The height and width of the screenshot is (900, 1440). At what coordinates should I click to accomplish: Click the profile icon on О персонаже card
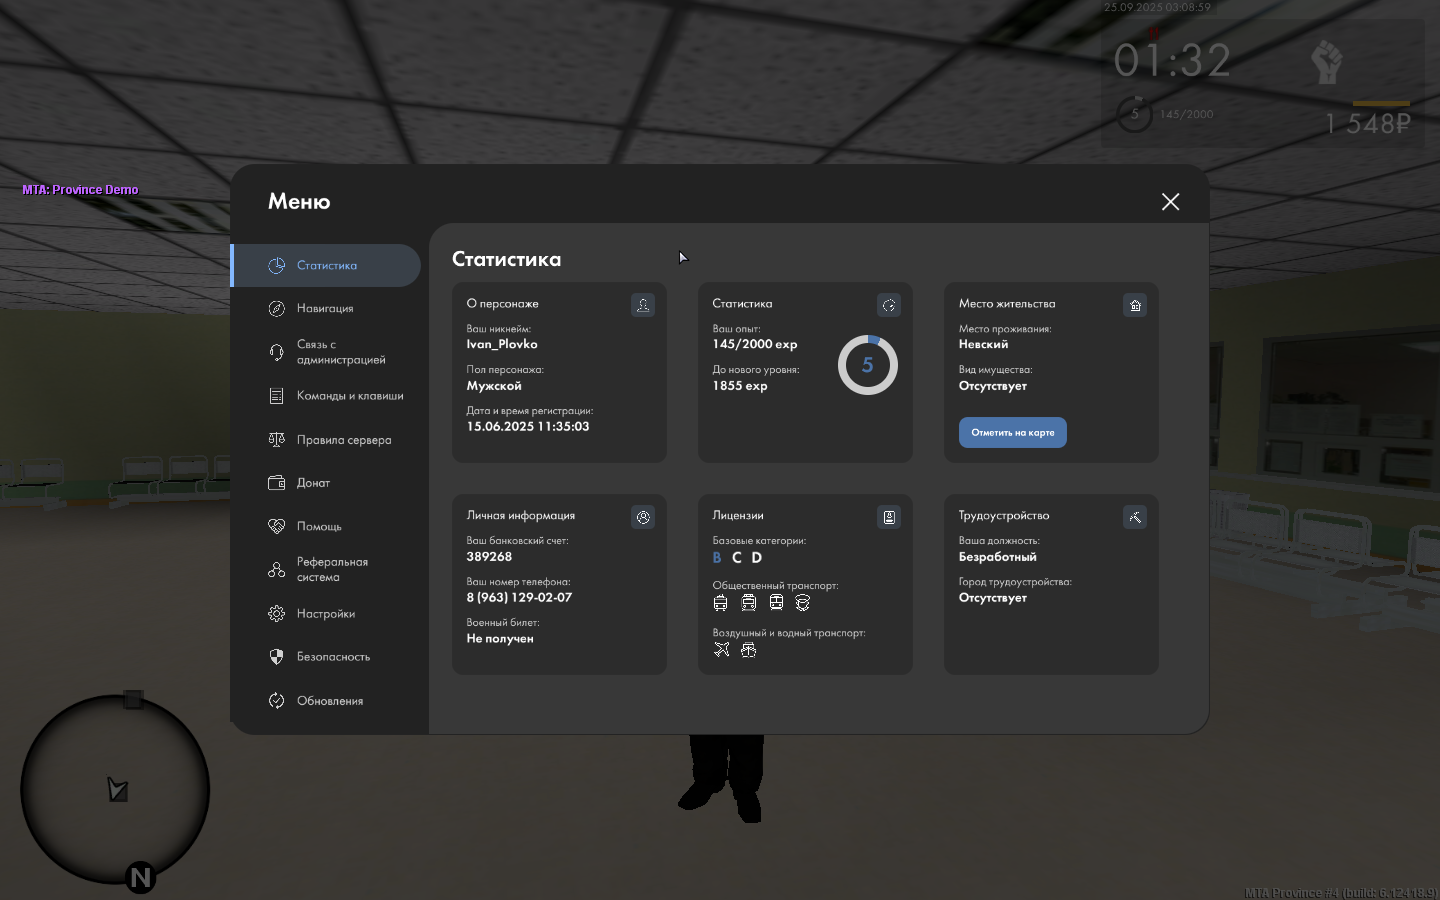click(x=643, y=305)
